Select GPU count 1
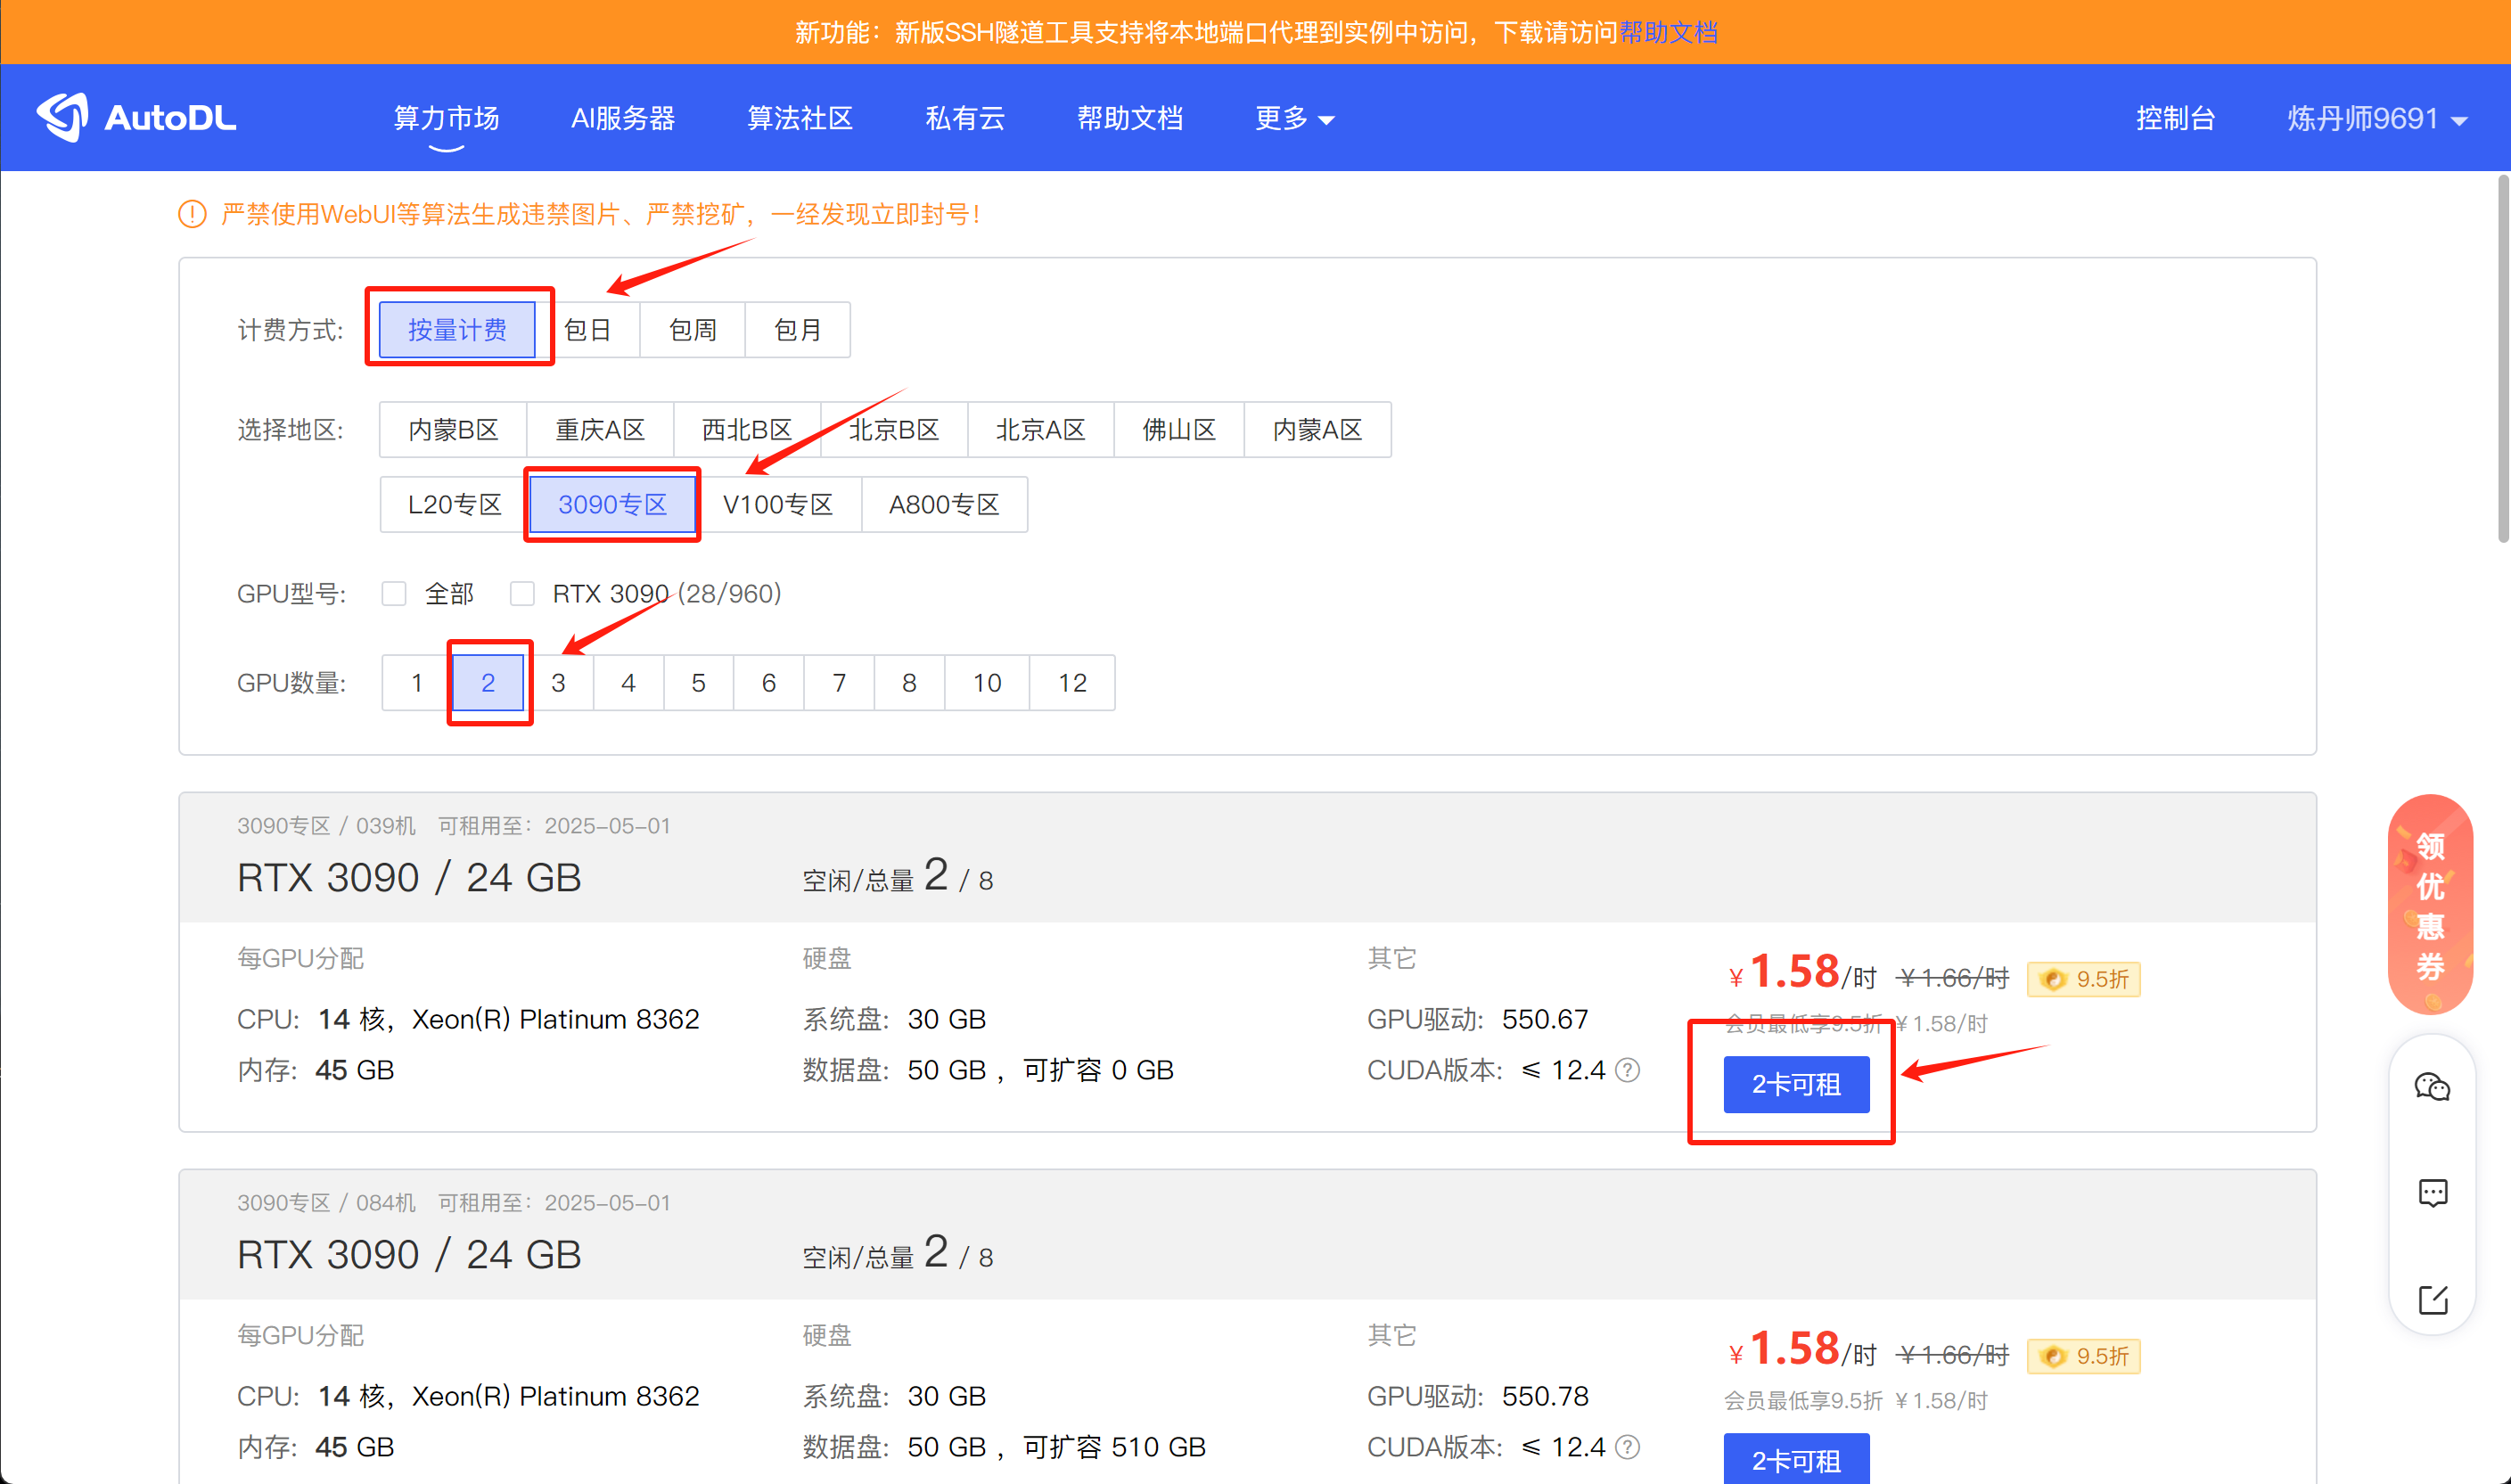Screen dimensions: 2511x1484 (x=417, y=683)
